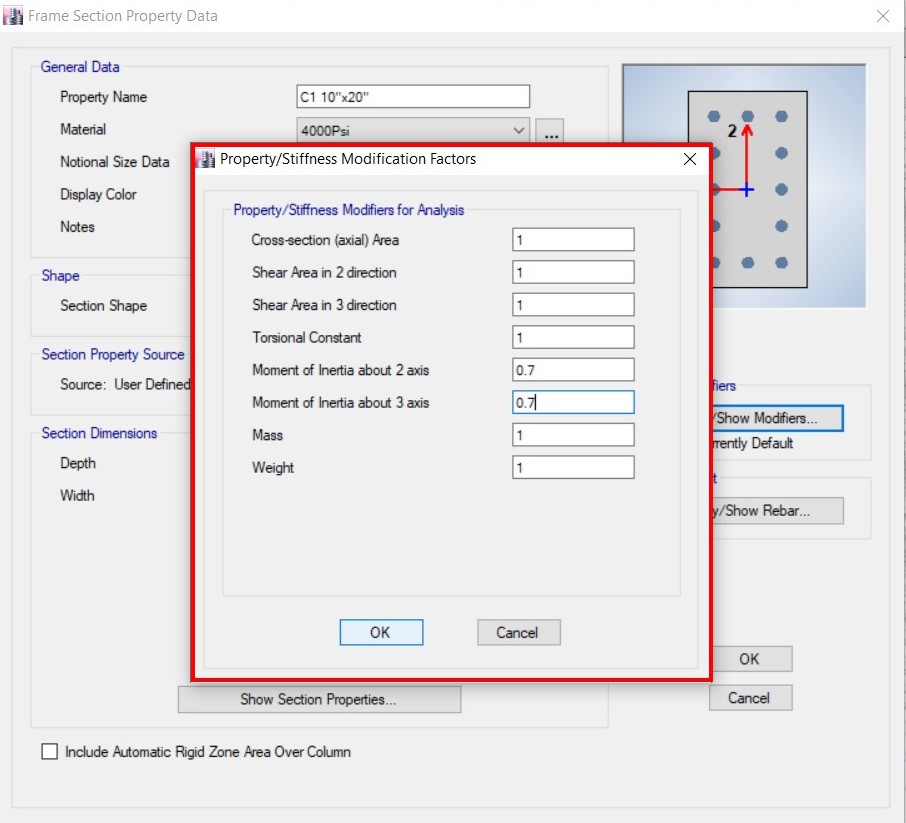Select the Moment of Inertia about 2 axis field

tap(572, 369)
